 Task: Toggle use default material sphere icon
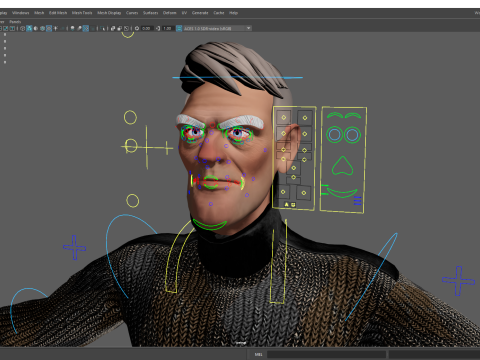pyautogui.click(x=36, y=28)
